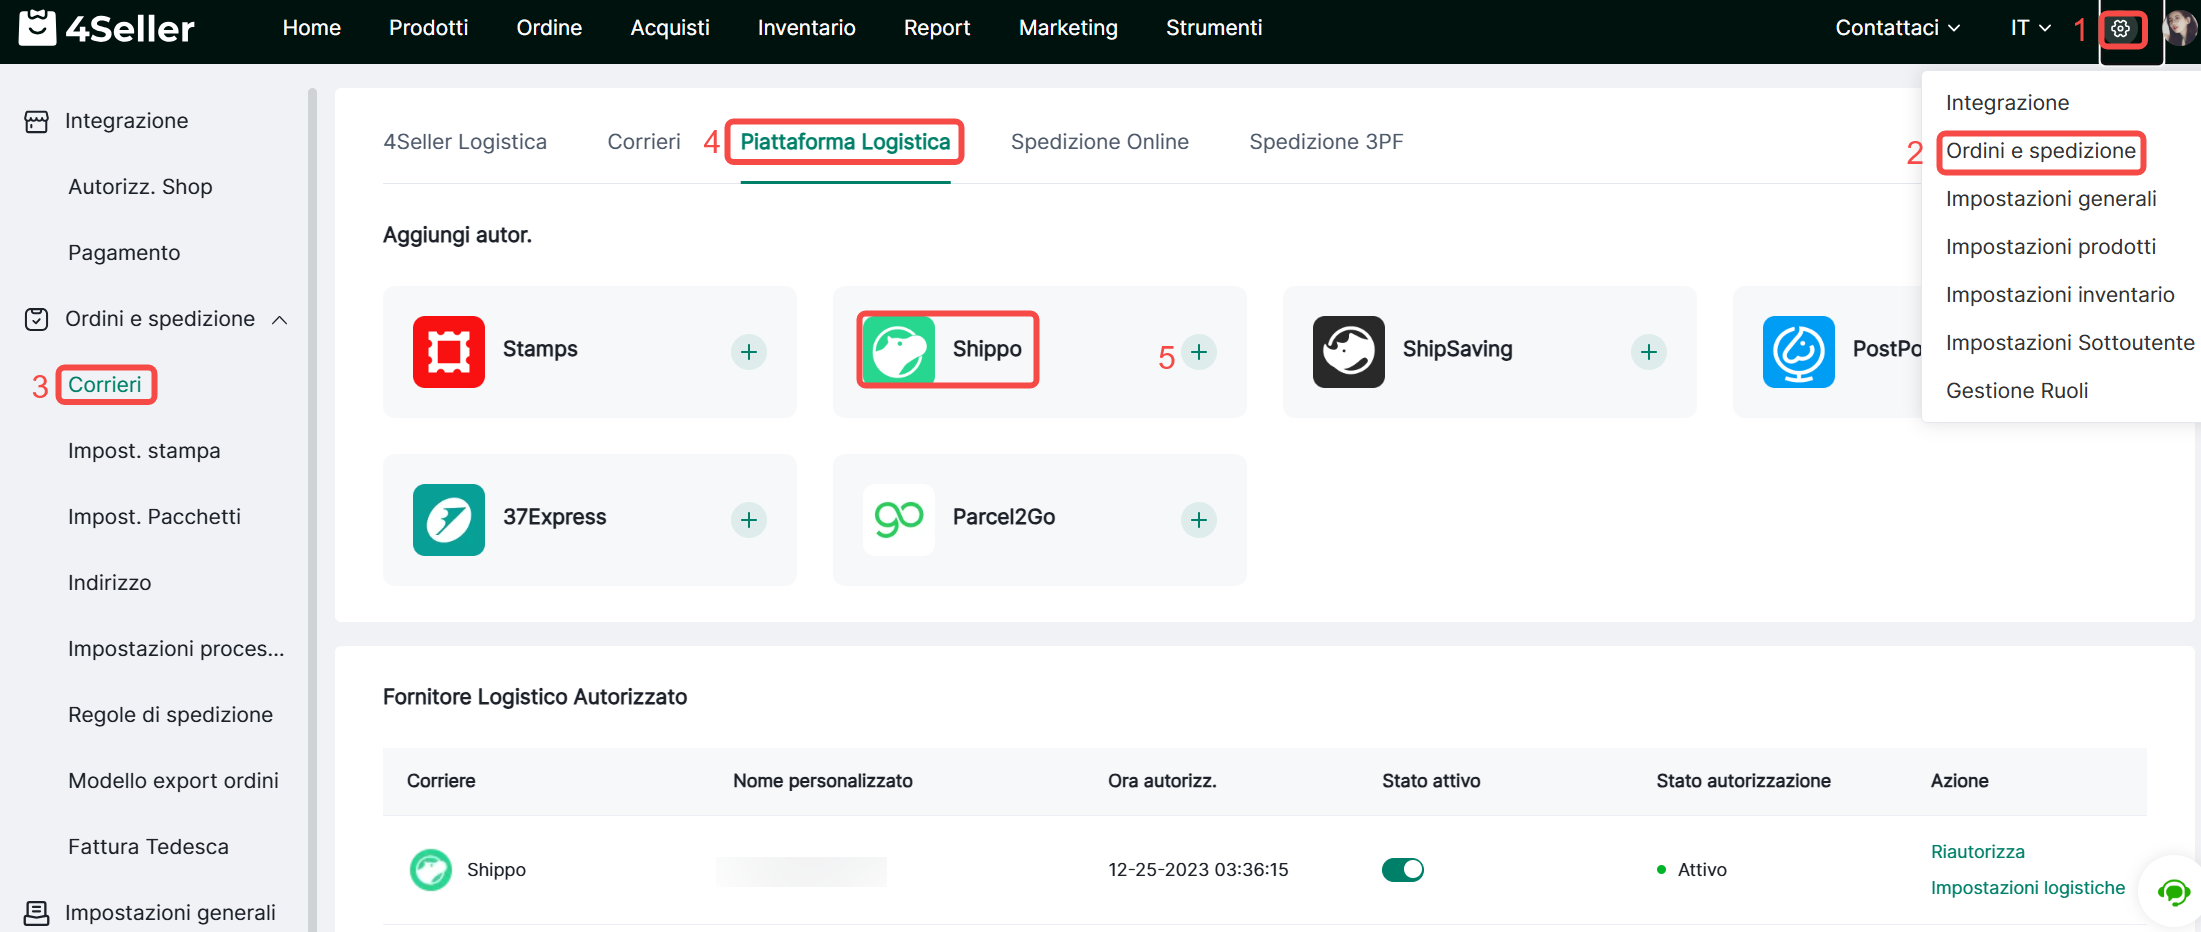Viewport: 2201px width, 932px height.
Task: Click the plus icon for ShipSaving
Action: point(1648,352)
